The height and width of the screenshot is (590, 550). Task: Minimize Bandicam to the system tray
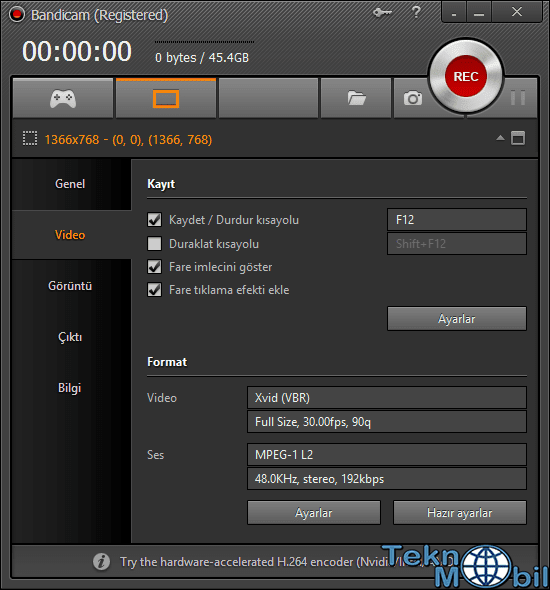(x=454, y=12)
